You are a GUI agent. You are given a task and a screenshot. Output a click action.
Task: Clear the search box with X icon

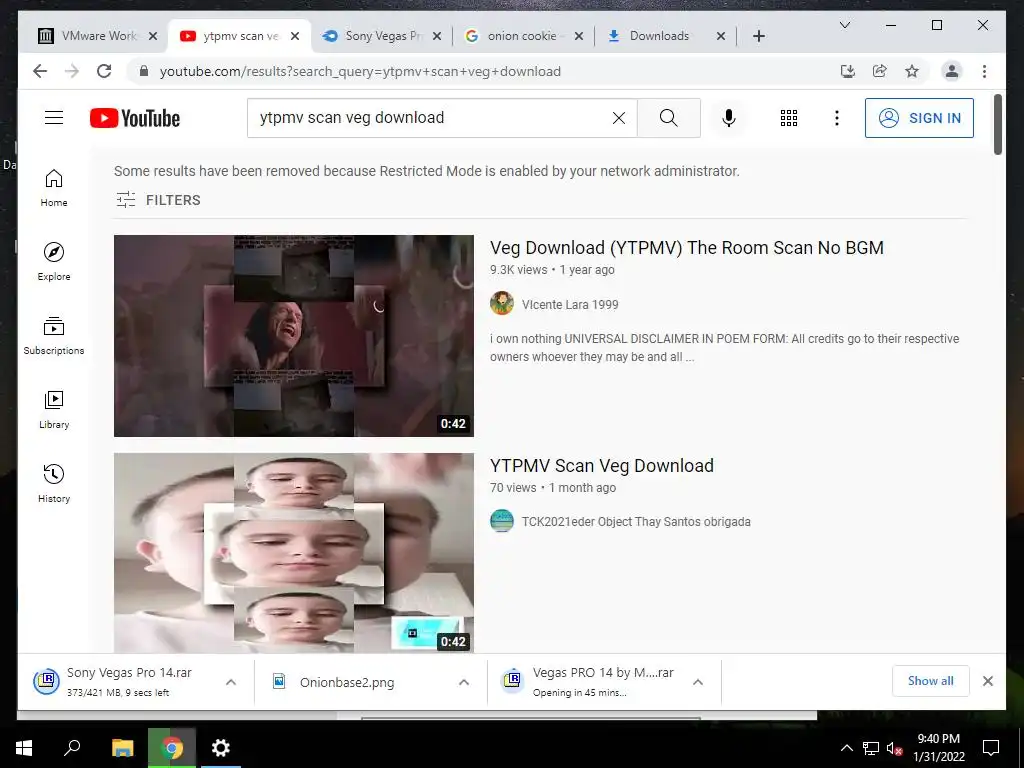coord(618,118)
